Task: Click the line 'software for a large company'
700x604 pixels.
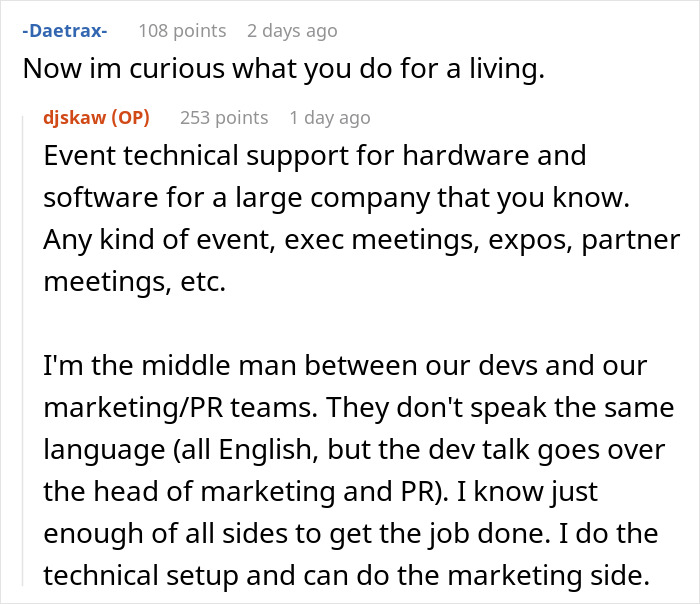Action: (337, 198)
